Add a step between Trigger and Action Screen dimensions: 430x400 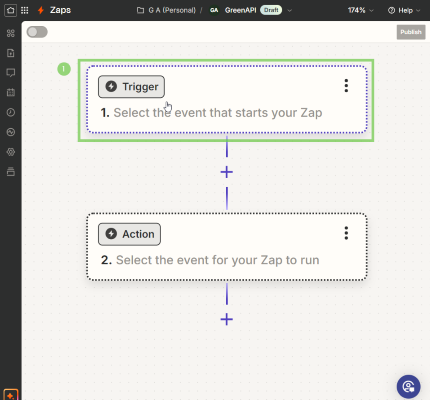[227, 172]
